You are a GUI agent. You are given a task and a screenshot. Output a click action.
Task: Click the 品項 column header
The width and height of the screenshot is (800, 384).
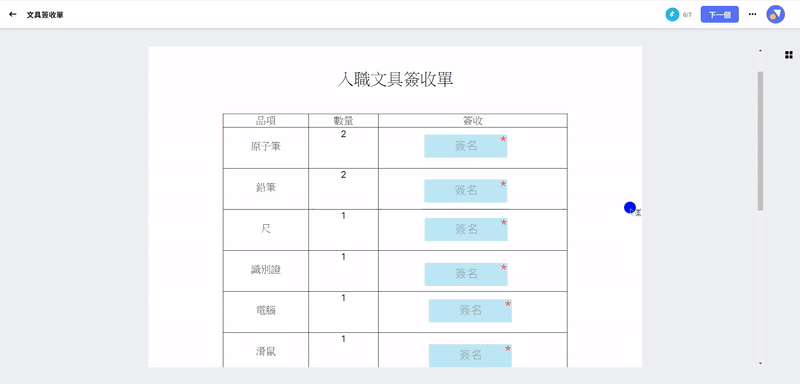[x=265, y=121]
